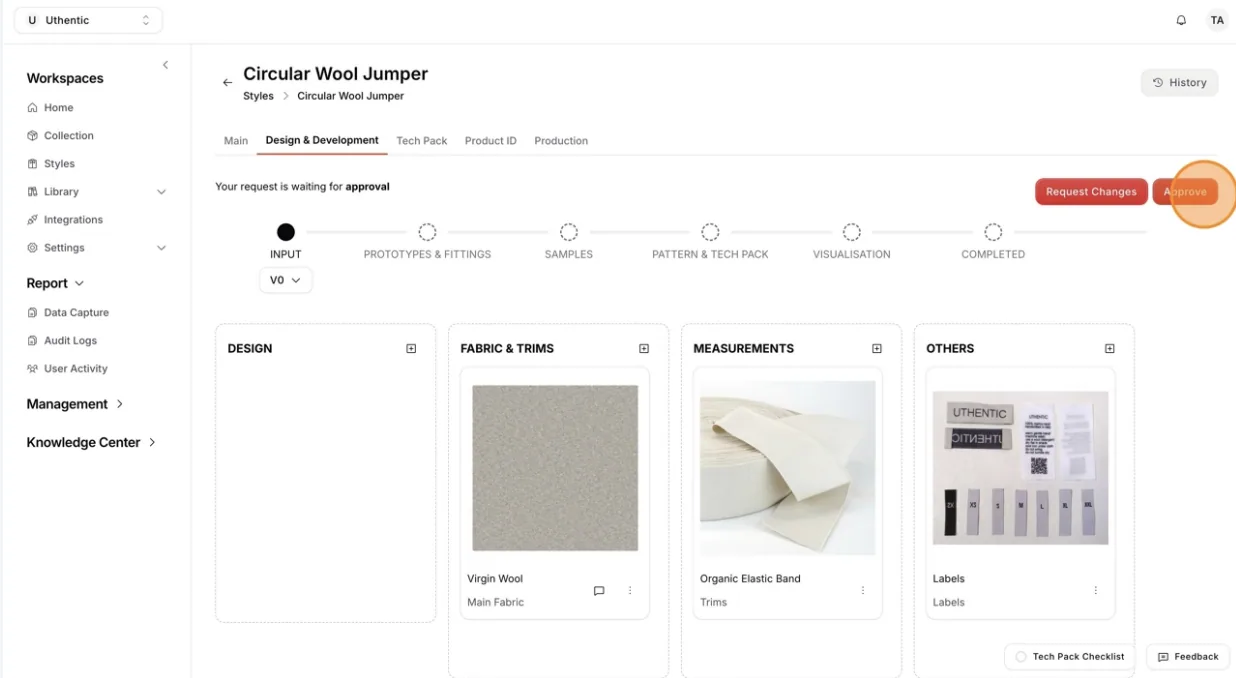Open the Labels image thumbnail

[x=1021, y=468]
